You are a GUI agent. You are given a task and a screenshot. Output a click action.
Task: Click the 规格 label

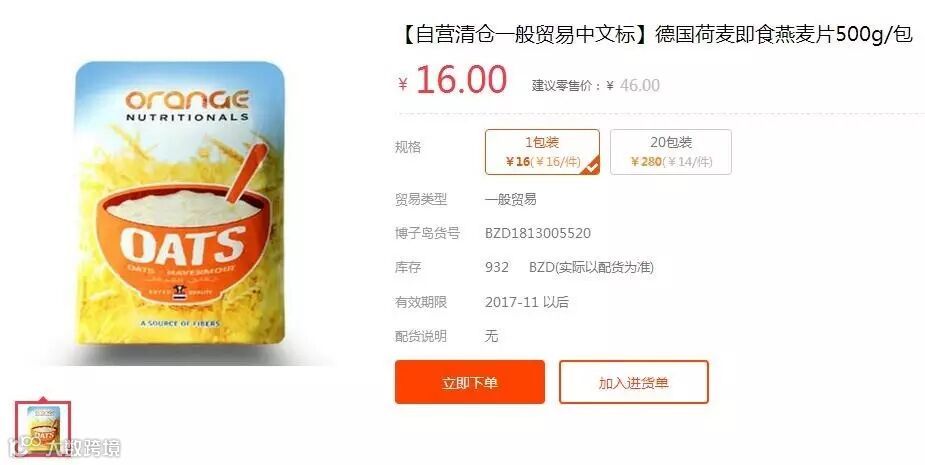[408, 146]
